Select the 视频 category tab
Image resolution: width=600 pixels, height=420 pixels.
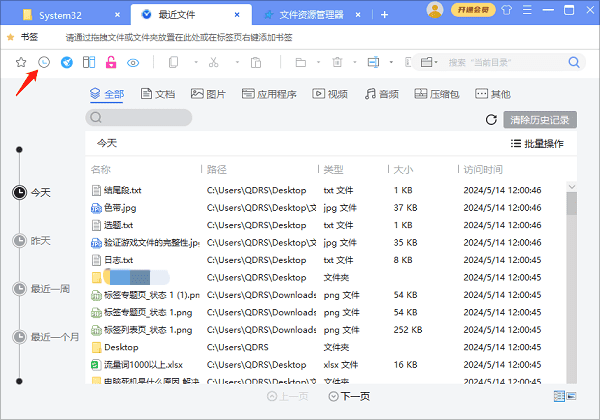click(x=330, y=94)
